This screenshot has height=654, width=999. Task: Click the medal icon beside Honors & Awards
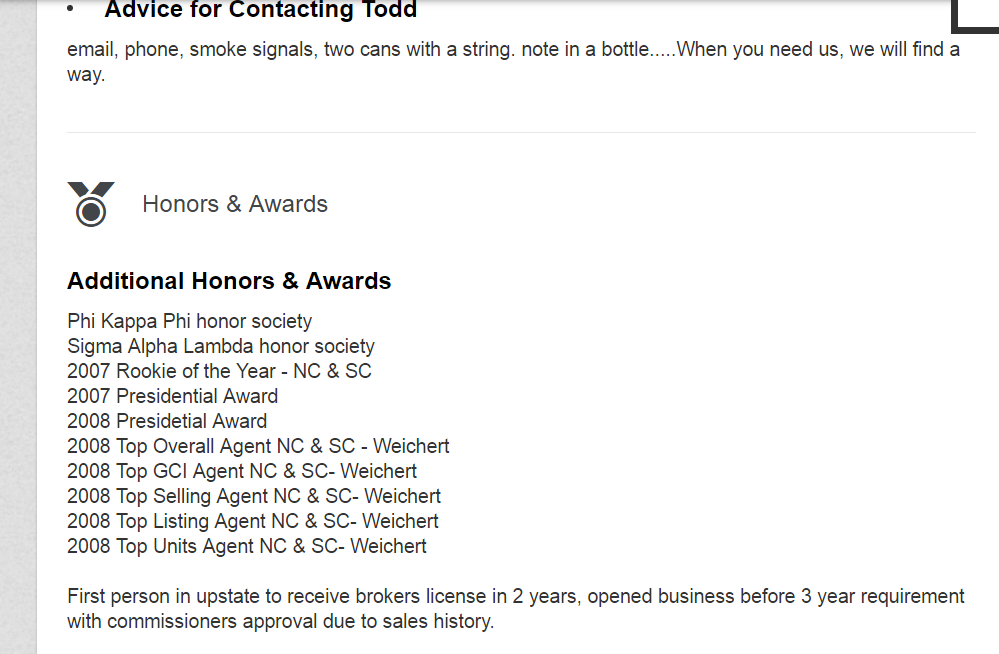tap(91, 204)
